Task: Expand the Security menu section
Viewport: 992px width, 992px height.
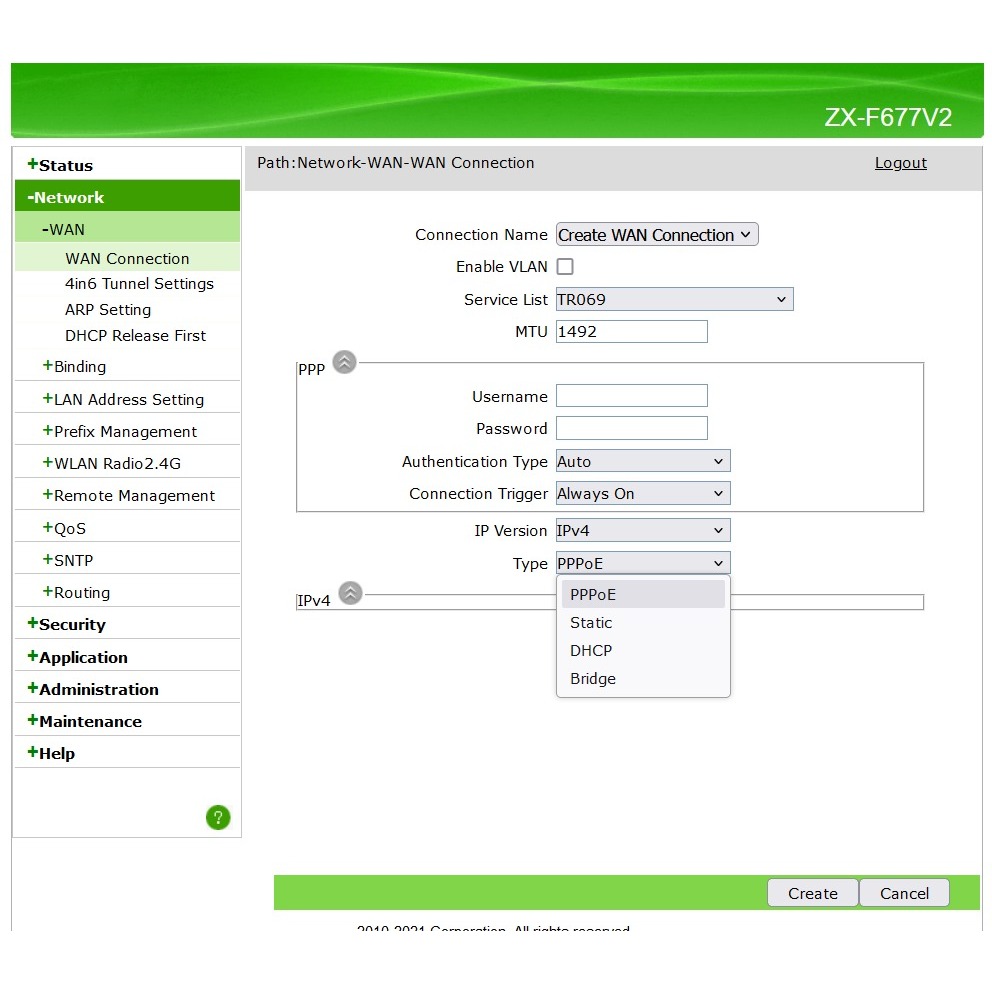Action: [71, 625]
